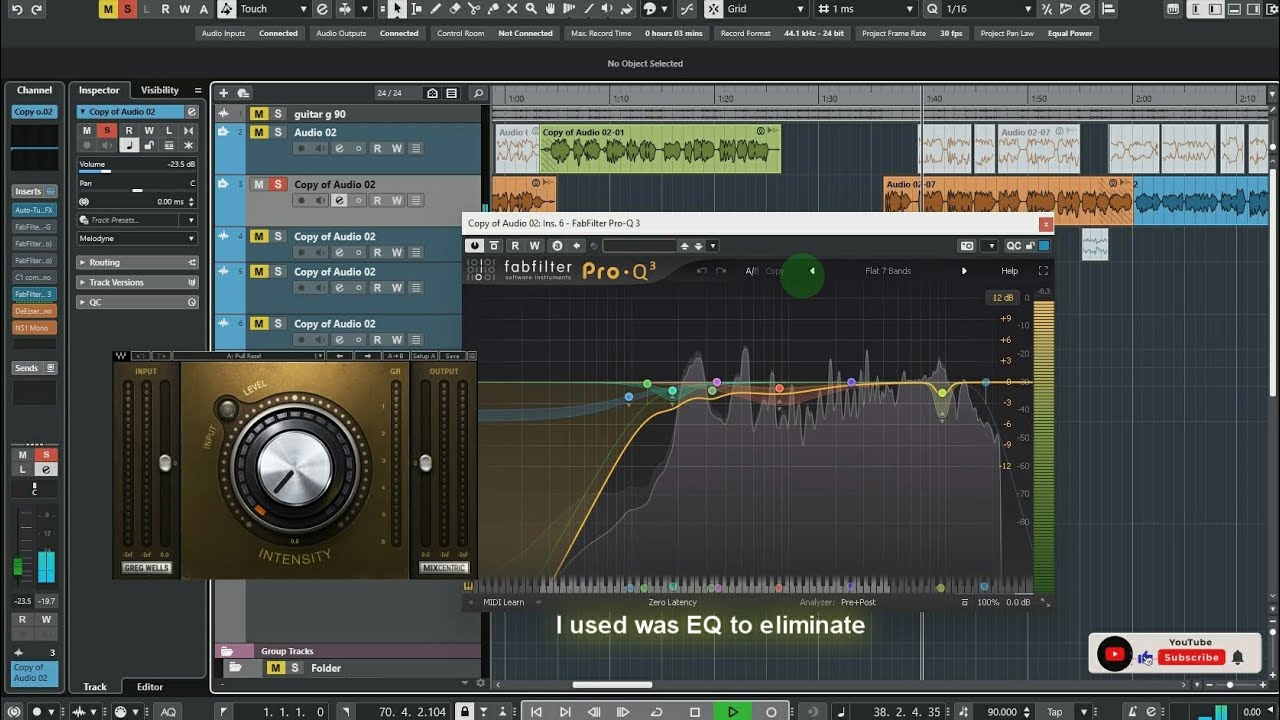
Task: Click the Stop button in the transport
Action: click(695, 711)
